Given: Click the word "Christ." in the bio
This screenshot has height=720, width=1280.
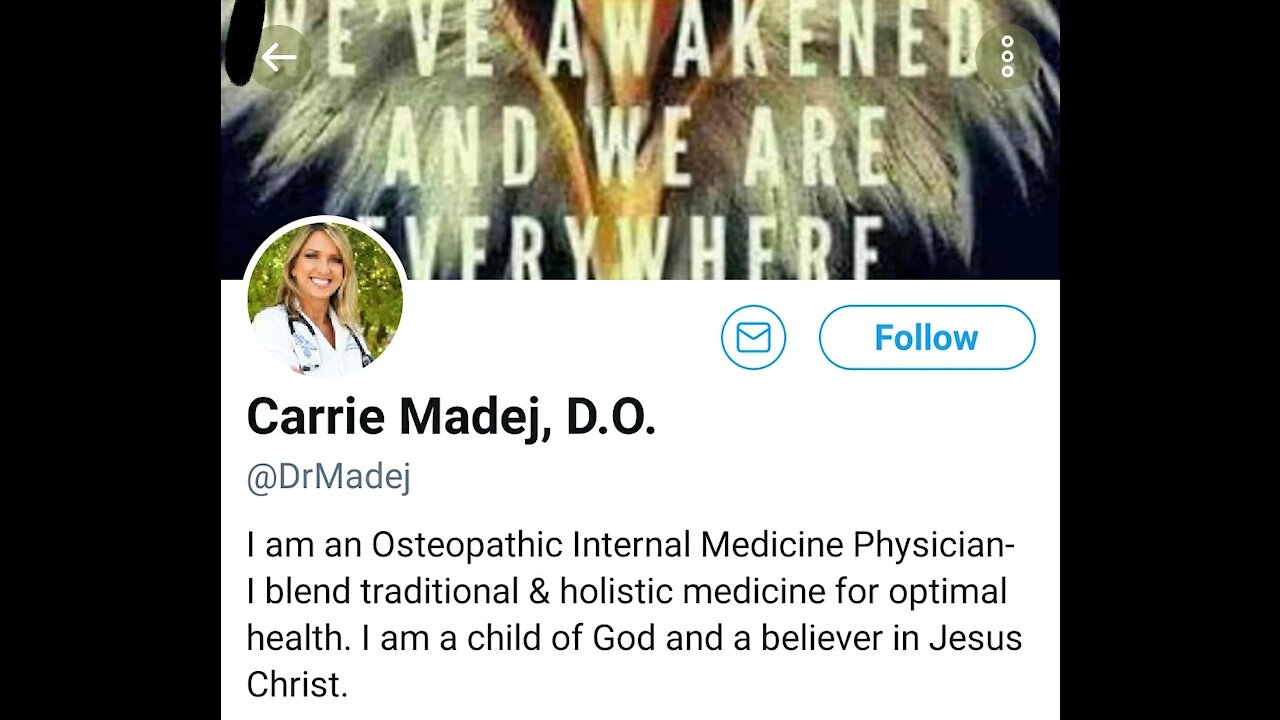Looking at the screenshot, I should [297, 685].
